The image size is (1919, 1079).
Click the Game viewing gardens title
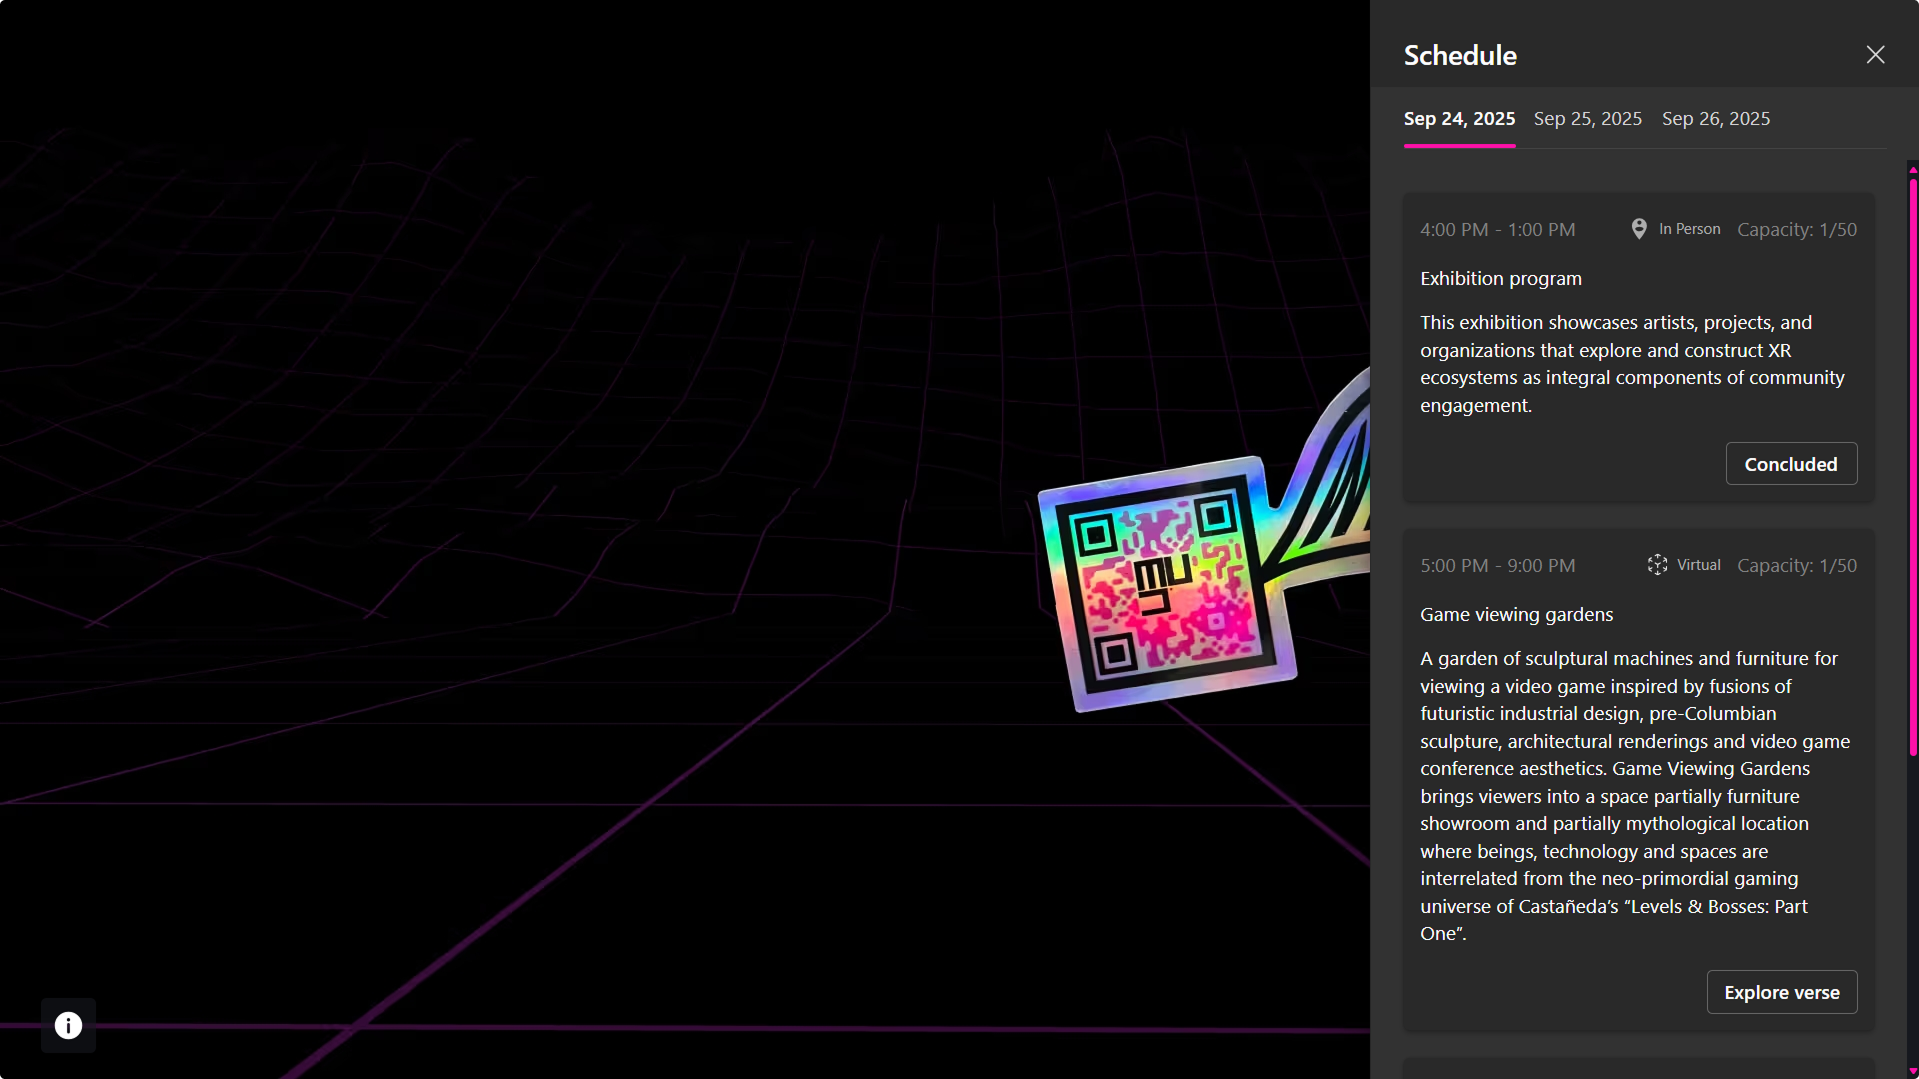pos(1516,614)
